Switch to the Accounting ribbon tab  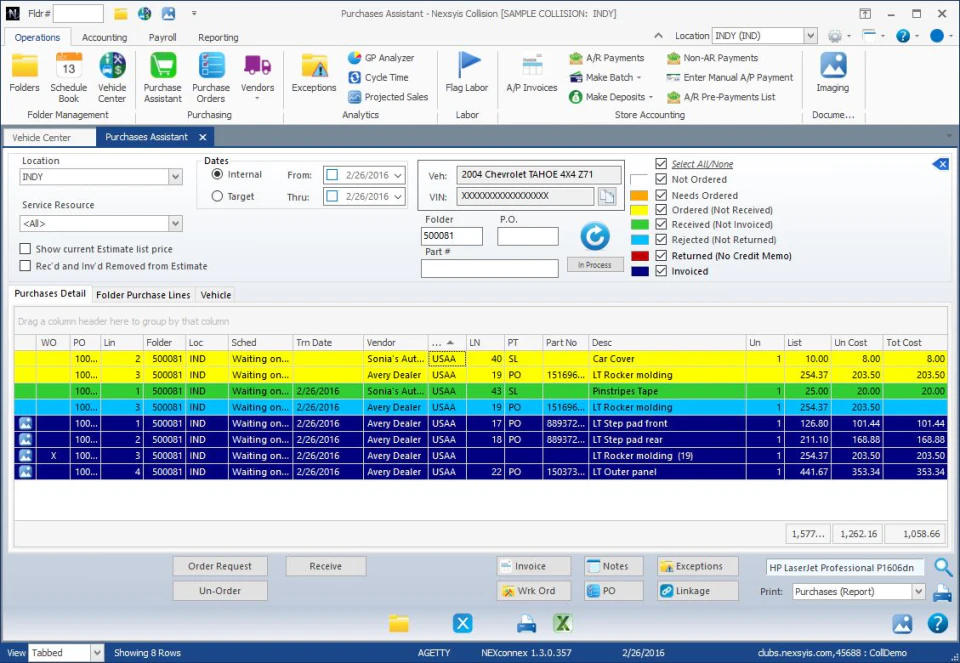click(104, 38)
